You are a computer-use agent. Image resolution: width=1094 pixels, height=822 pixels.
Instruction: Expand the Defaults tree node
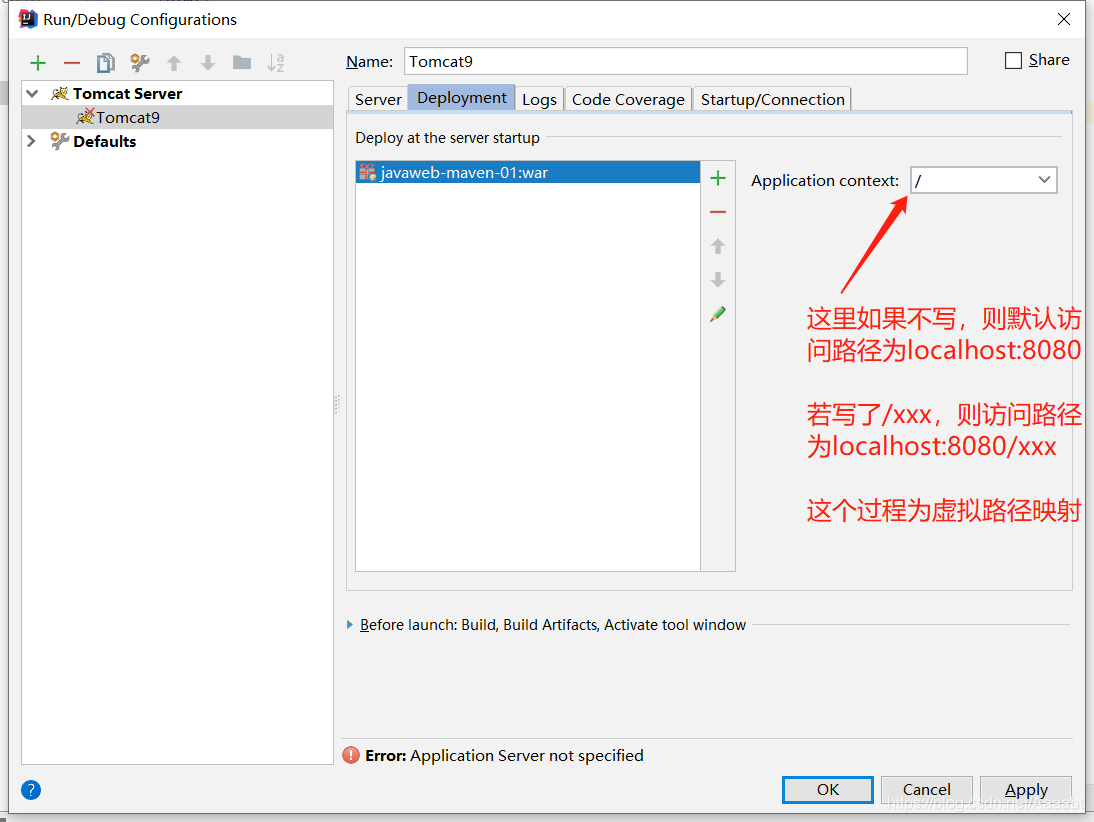tap(31, 141)
